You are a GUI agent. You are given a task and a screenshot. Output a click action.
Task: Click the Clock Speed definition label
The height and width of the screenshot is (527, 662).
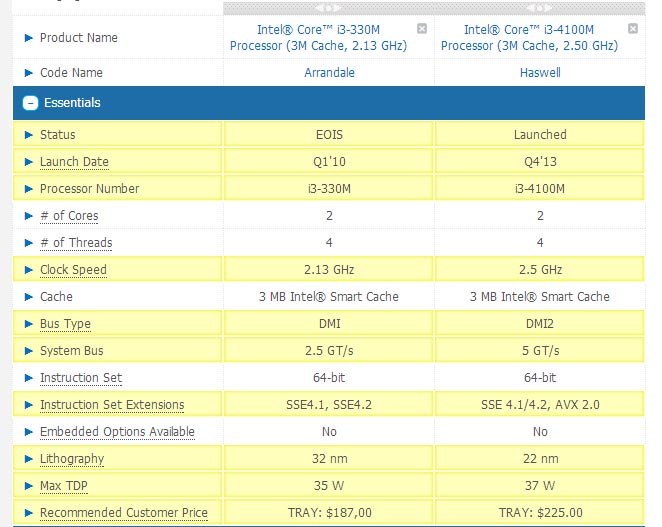click(73, 270)
